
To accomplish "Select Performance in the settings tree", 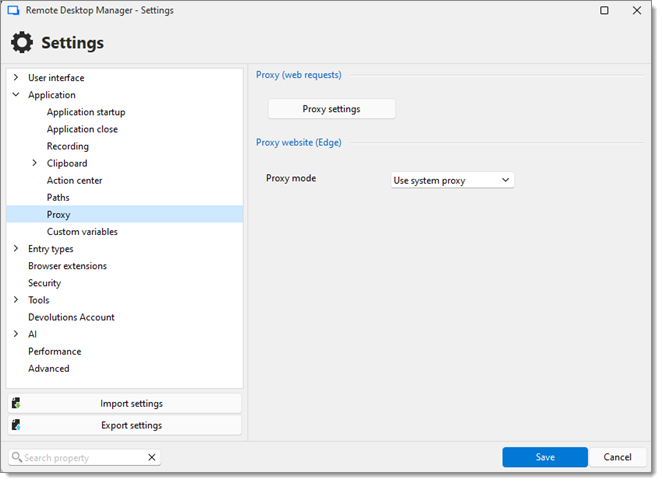I will click(54, 351).
